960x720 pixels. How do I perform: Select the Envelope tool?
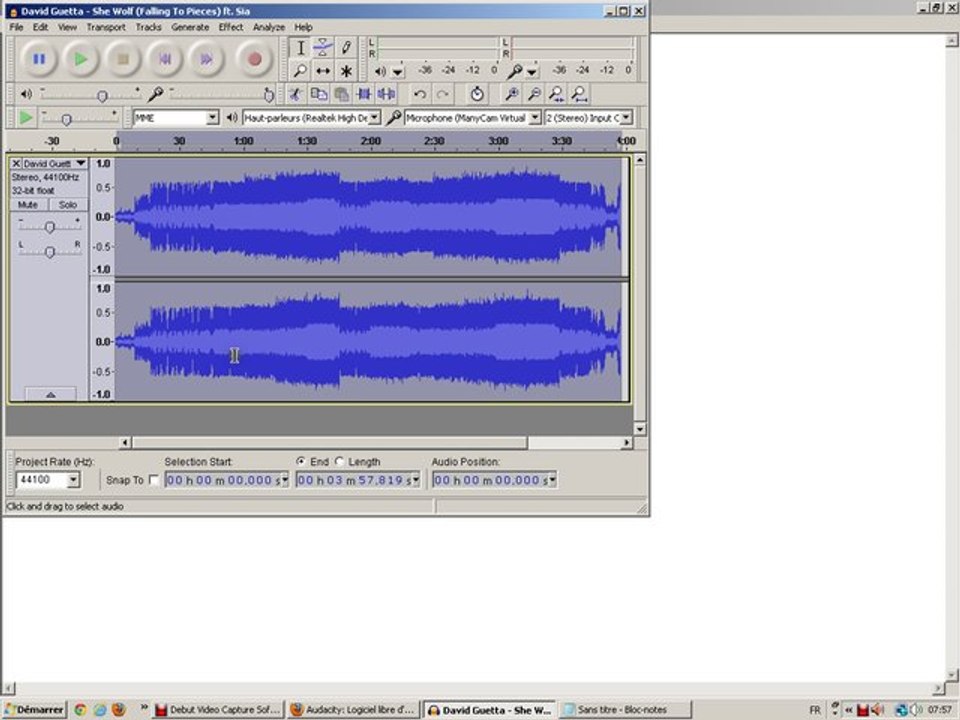(323, 48)
